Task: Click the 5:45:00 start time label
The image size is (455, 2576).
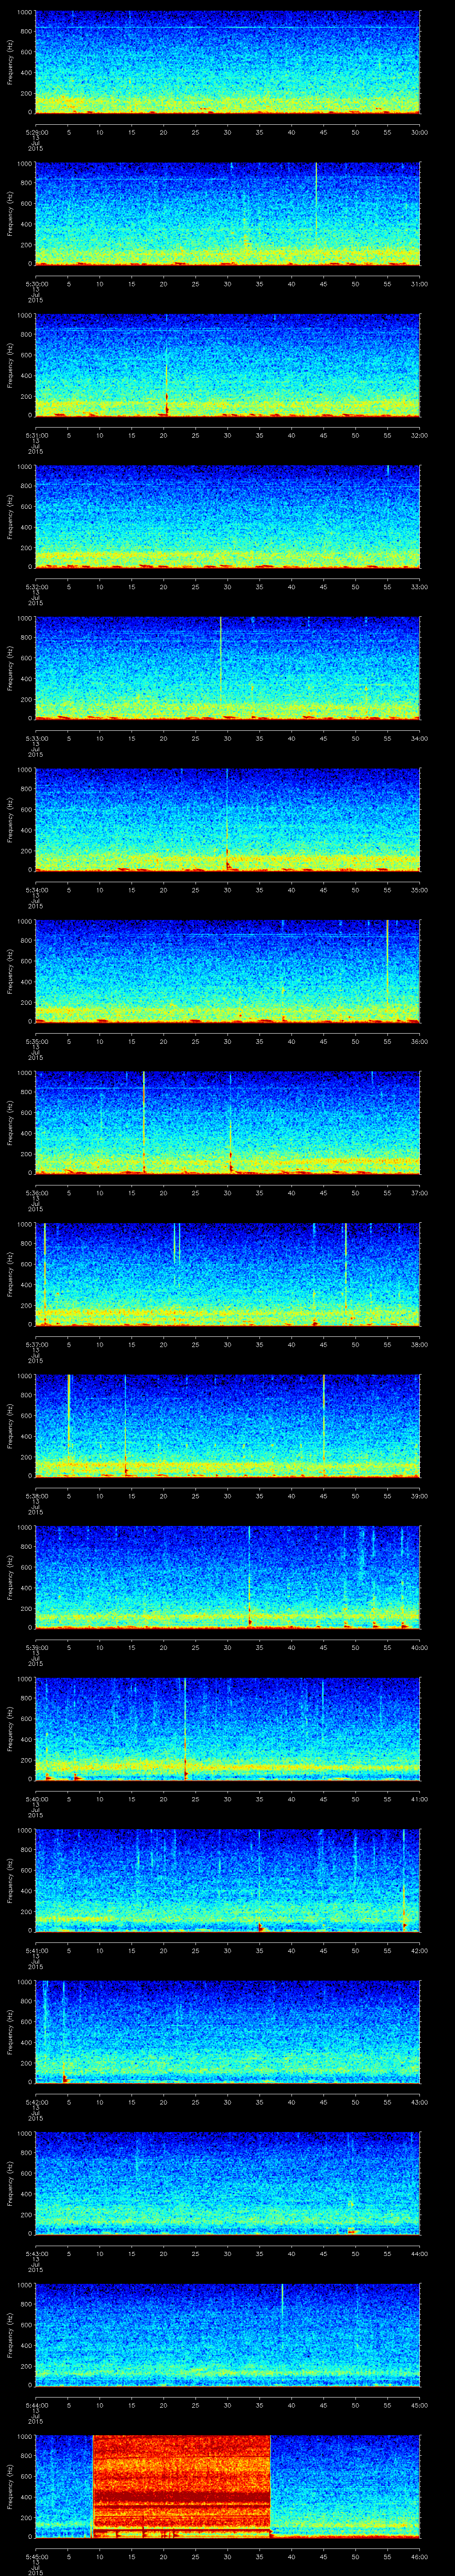Action: click(x=36, y=2555)
